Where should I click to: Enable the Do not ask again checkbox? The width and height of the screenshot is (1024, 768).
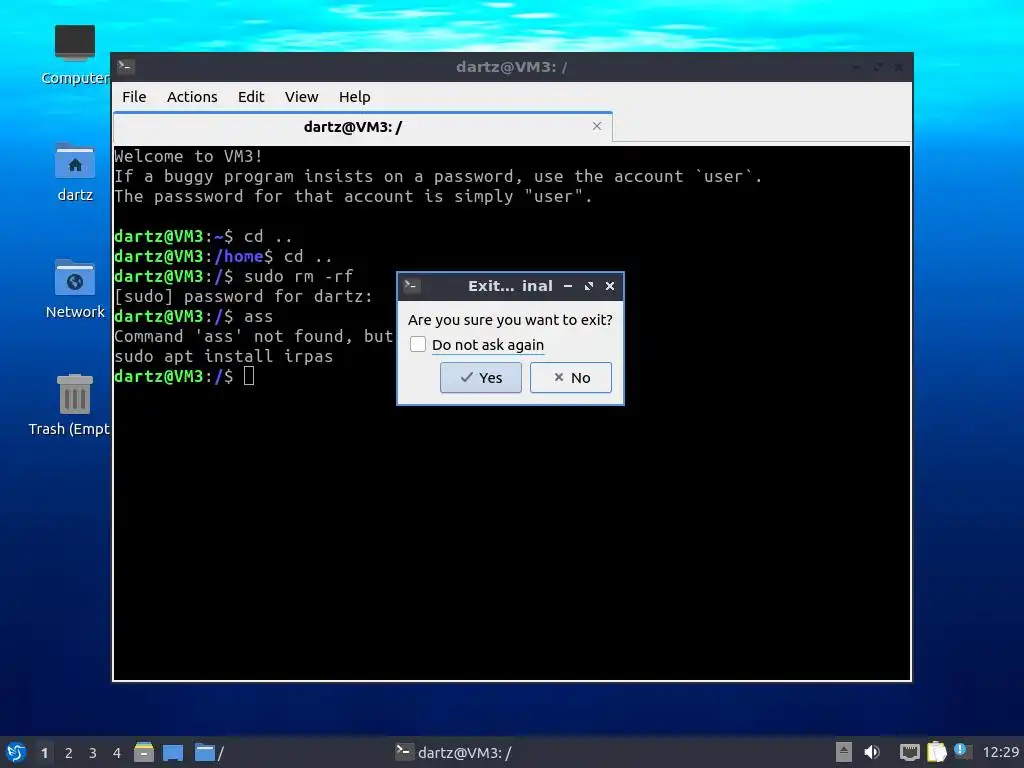(418, 344)
